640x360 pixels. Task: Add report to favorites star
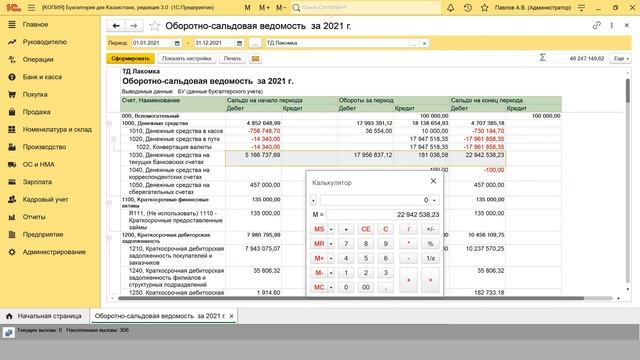[x=154, y=26]
